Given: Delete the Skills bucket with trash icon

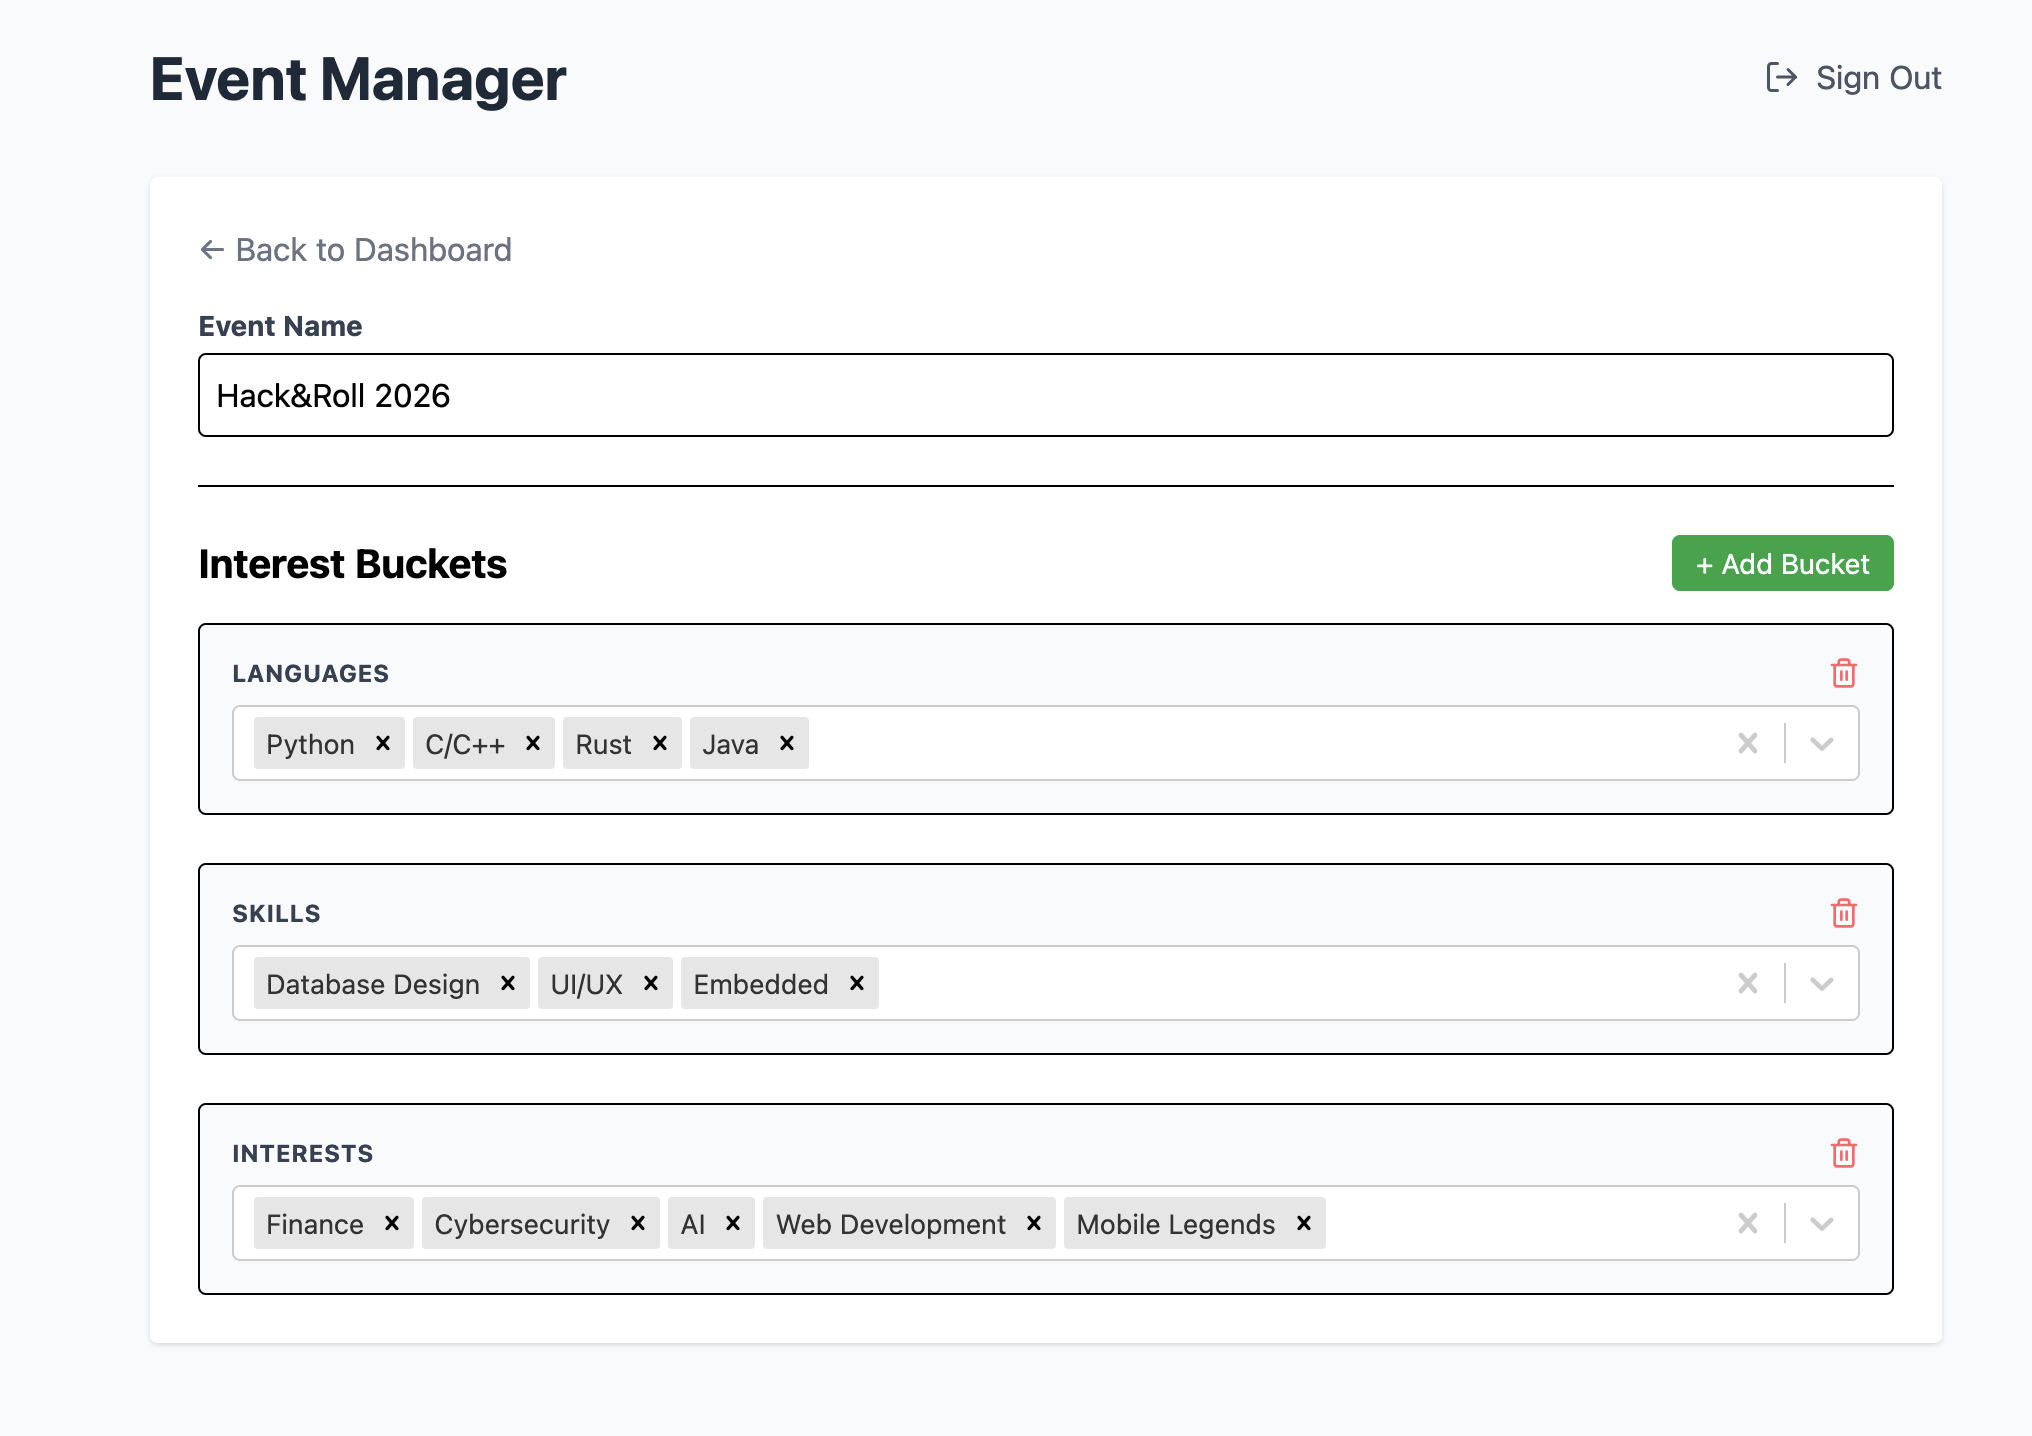Looking at the screenshot, I should pyautogui.click(x=1843, y=913).
